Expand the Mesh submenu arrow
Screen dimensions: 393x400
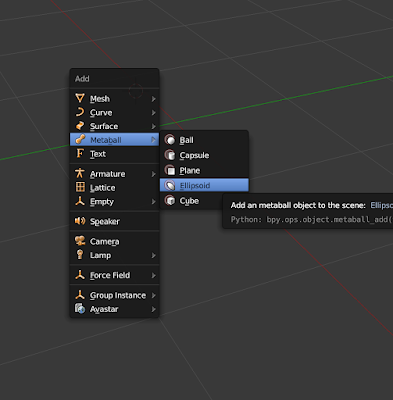tap(153, 99)
